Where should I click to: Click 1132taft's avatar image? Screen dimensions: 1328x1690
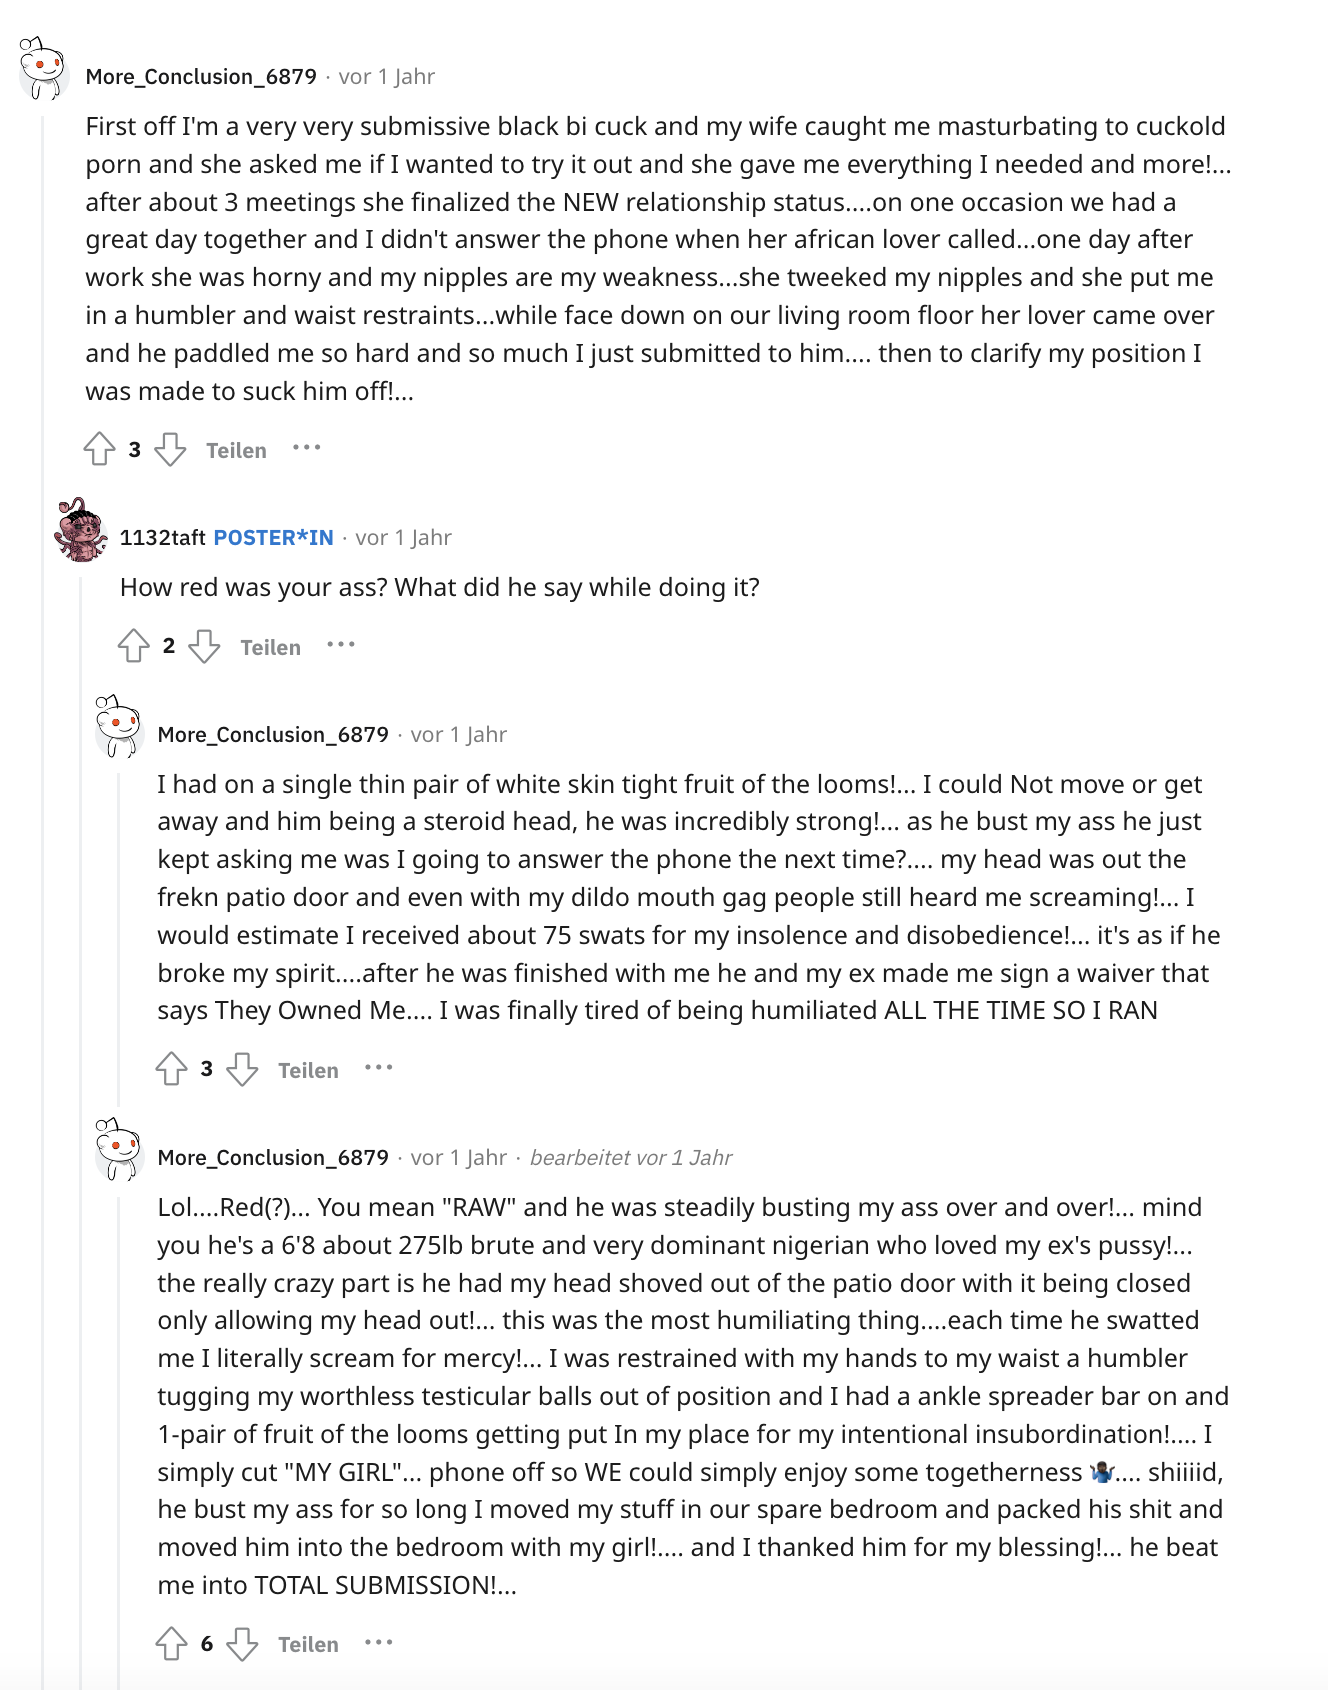click(80, 530)
